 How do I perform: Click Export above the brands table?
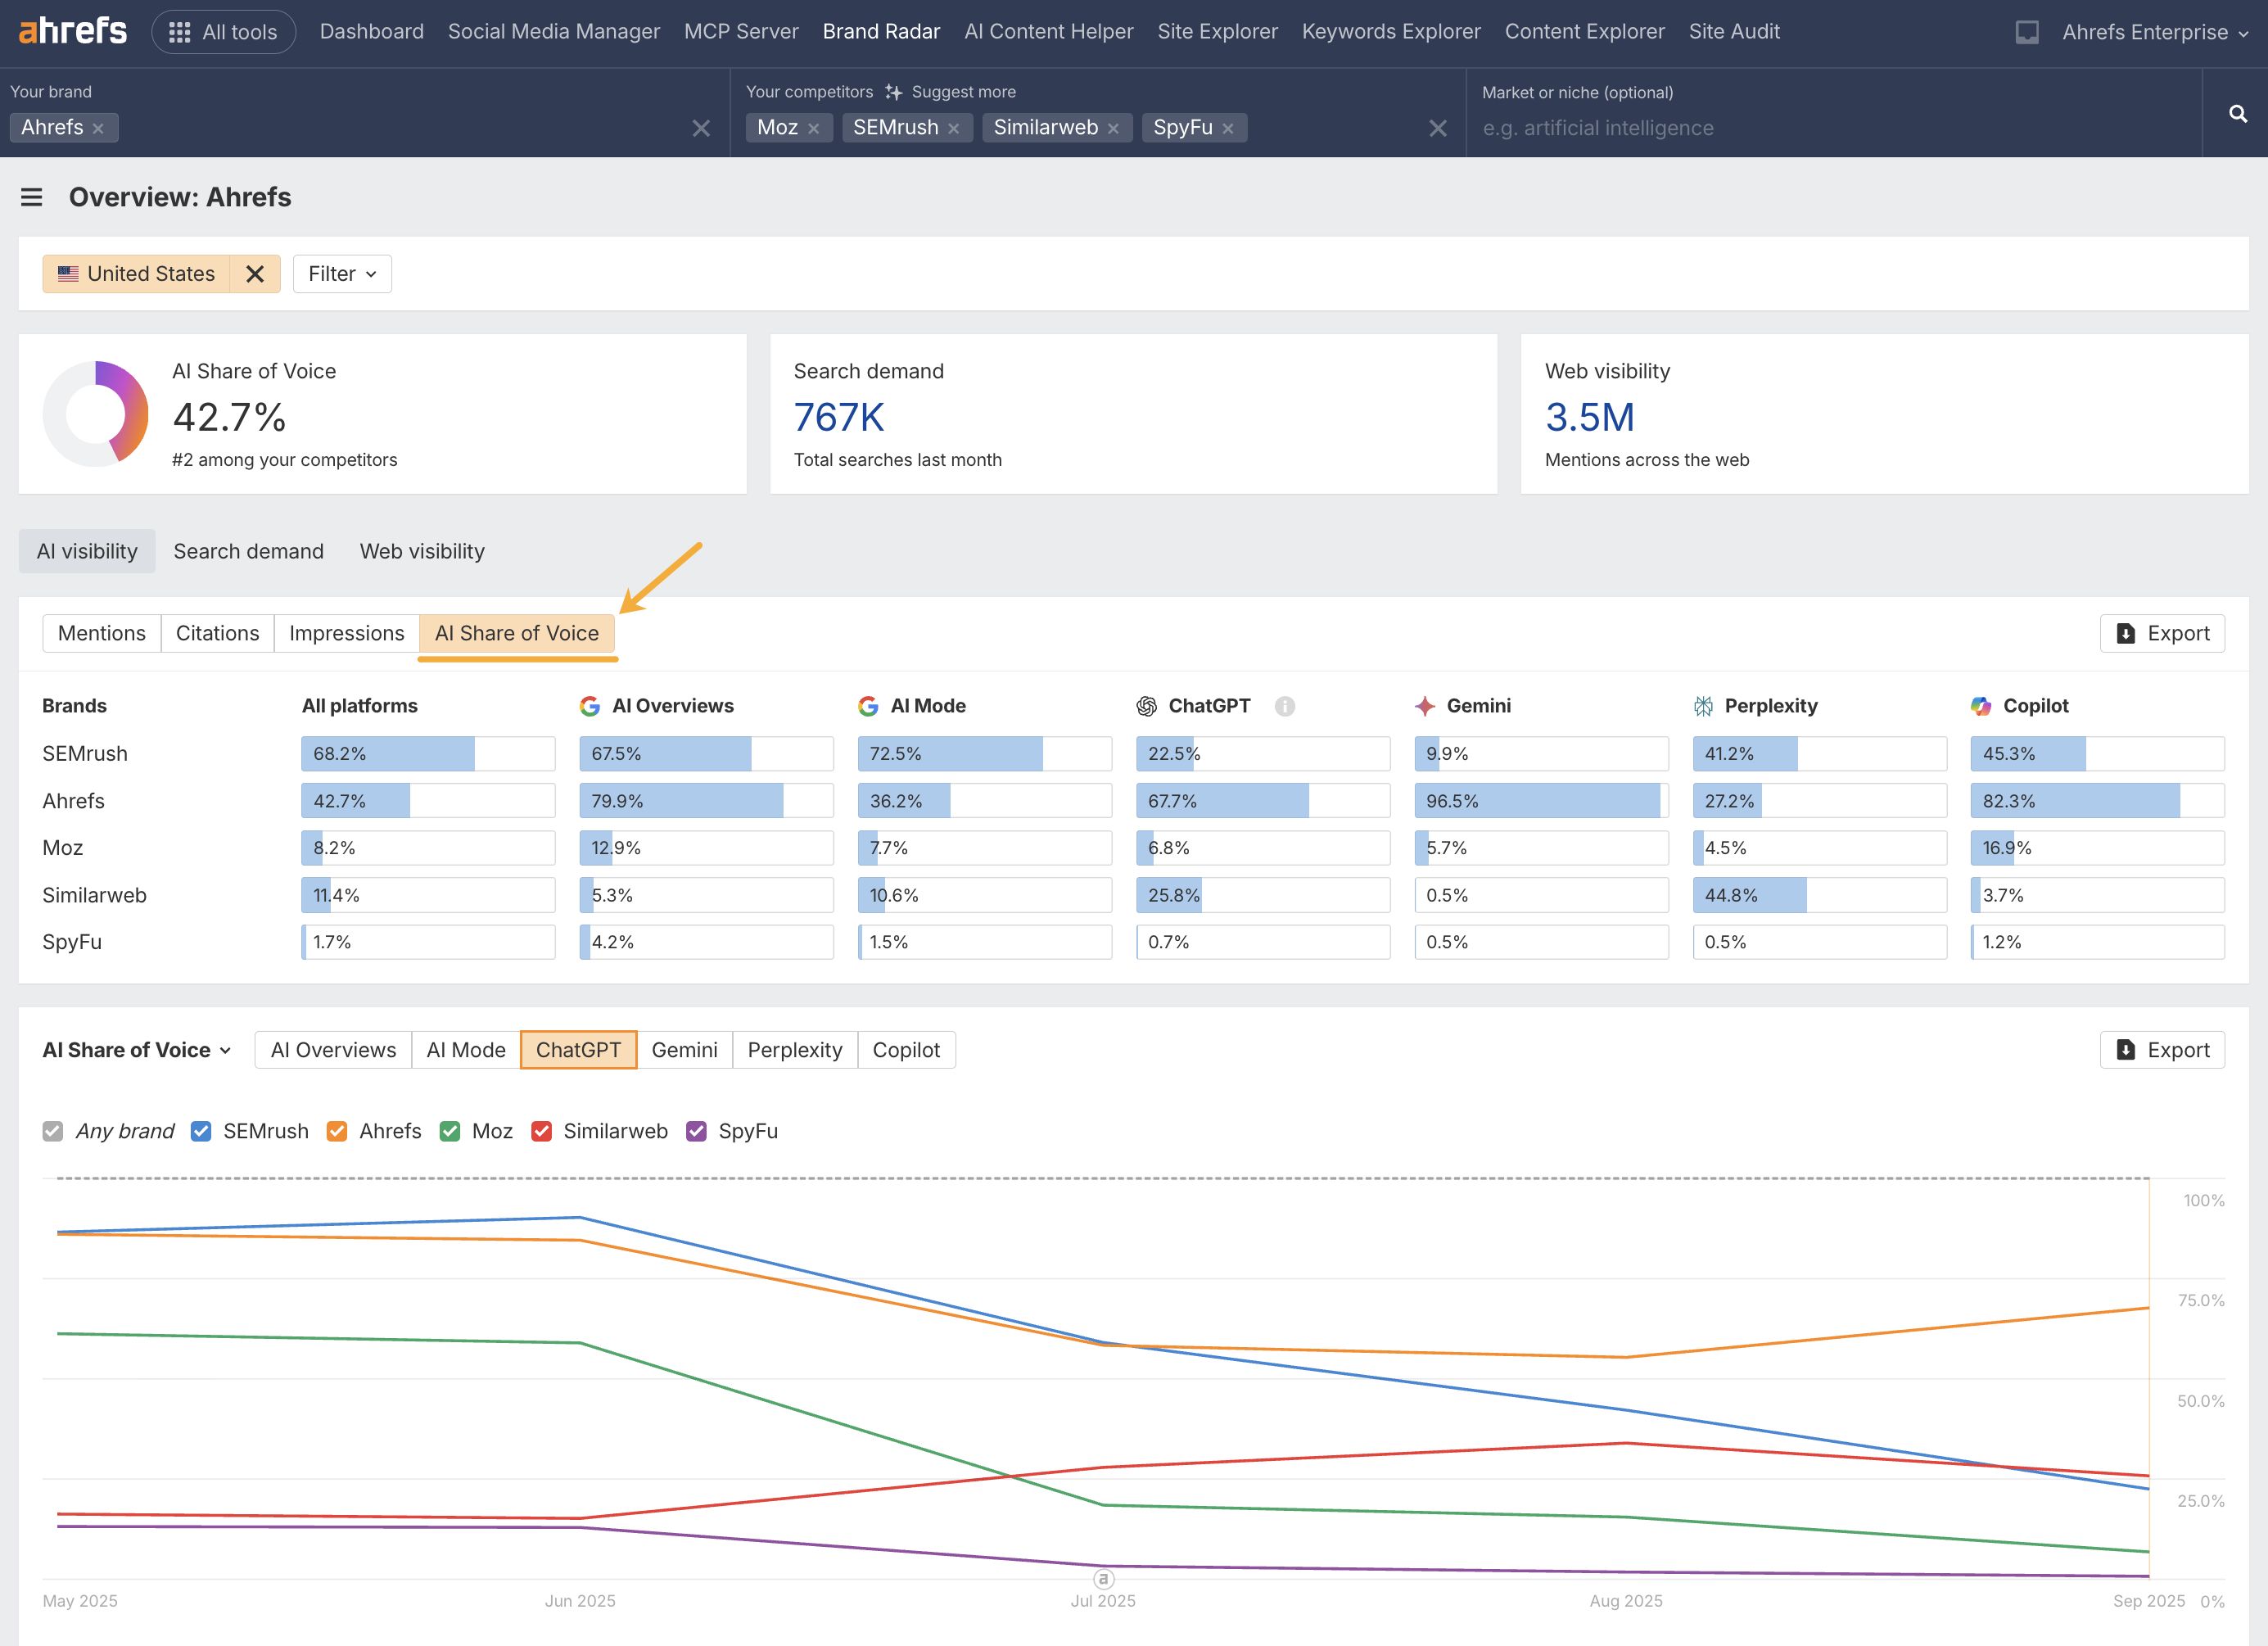(x=2162, y=633)
